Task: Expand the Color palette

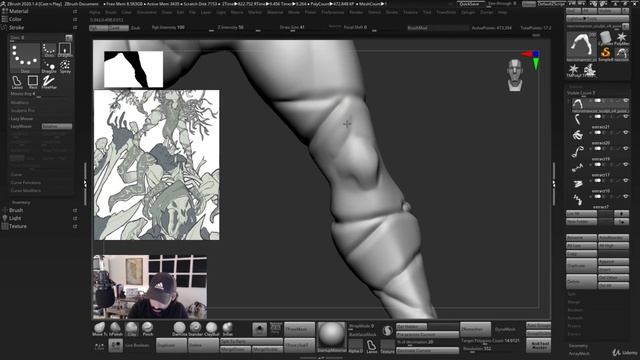Action: [x=16, y=19]
